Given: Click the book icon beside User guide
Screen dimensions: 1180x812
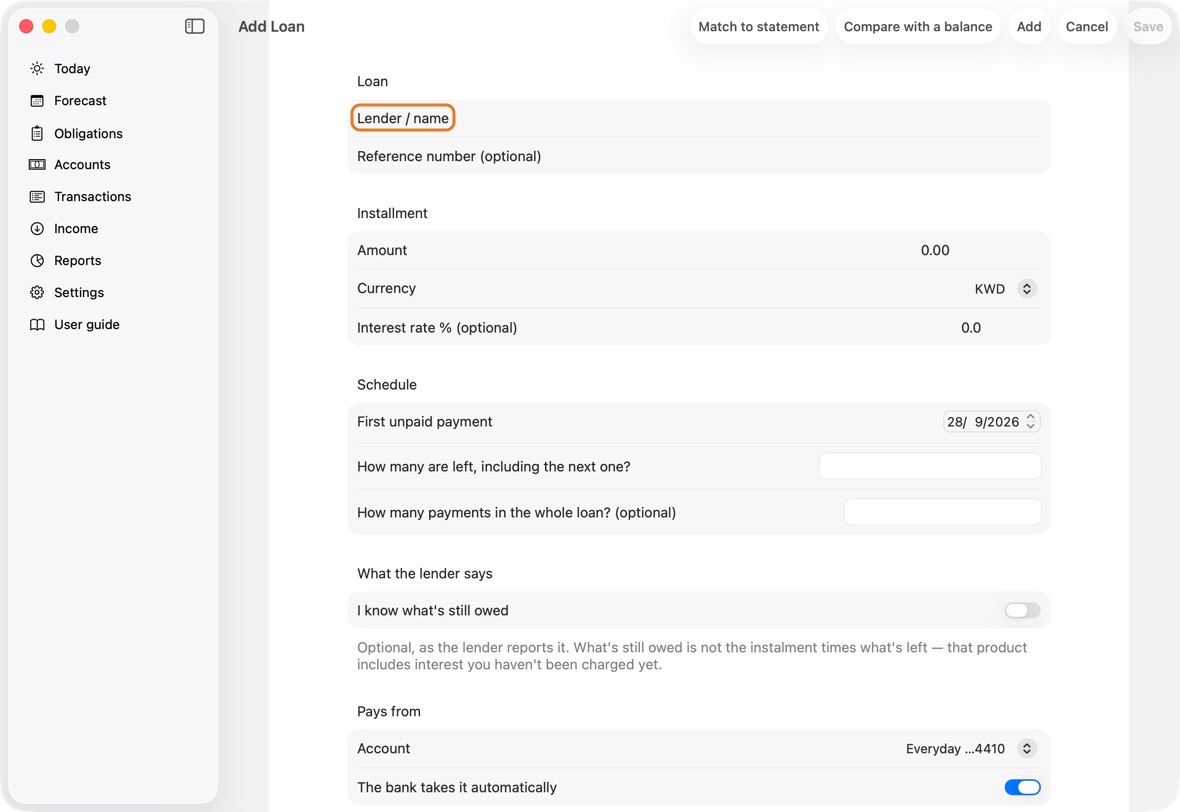Looking at the screenshot, I should click(37, 324).
